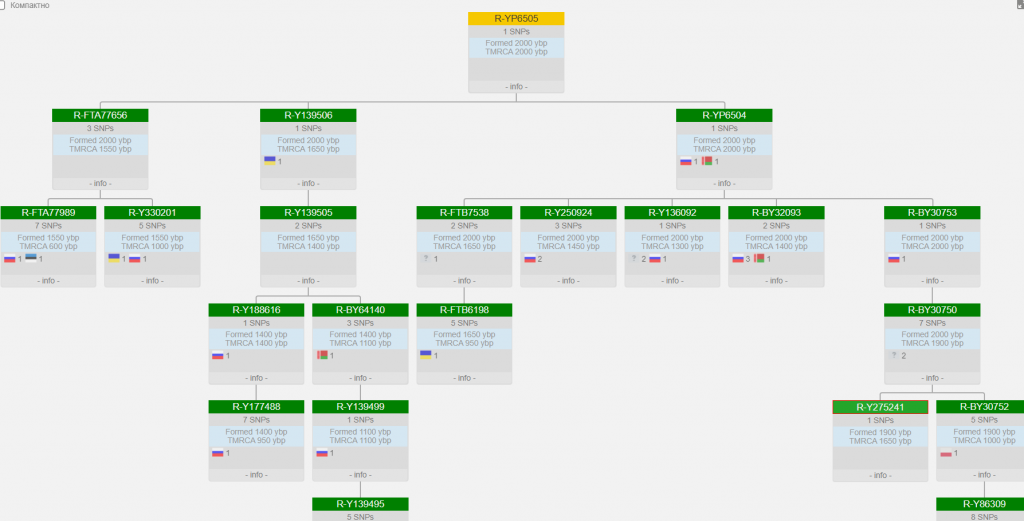This screenshot has width=1024, height=521.
Task: Select the yellow R-YP6505 root header
Action: tap(516, 19)
